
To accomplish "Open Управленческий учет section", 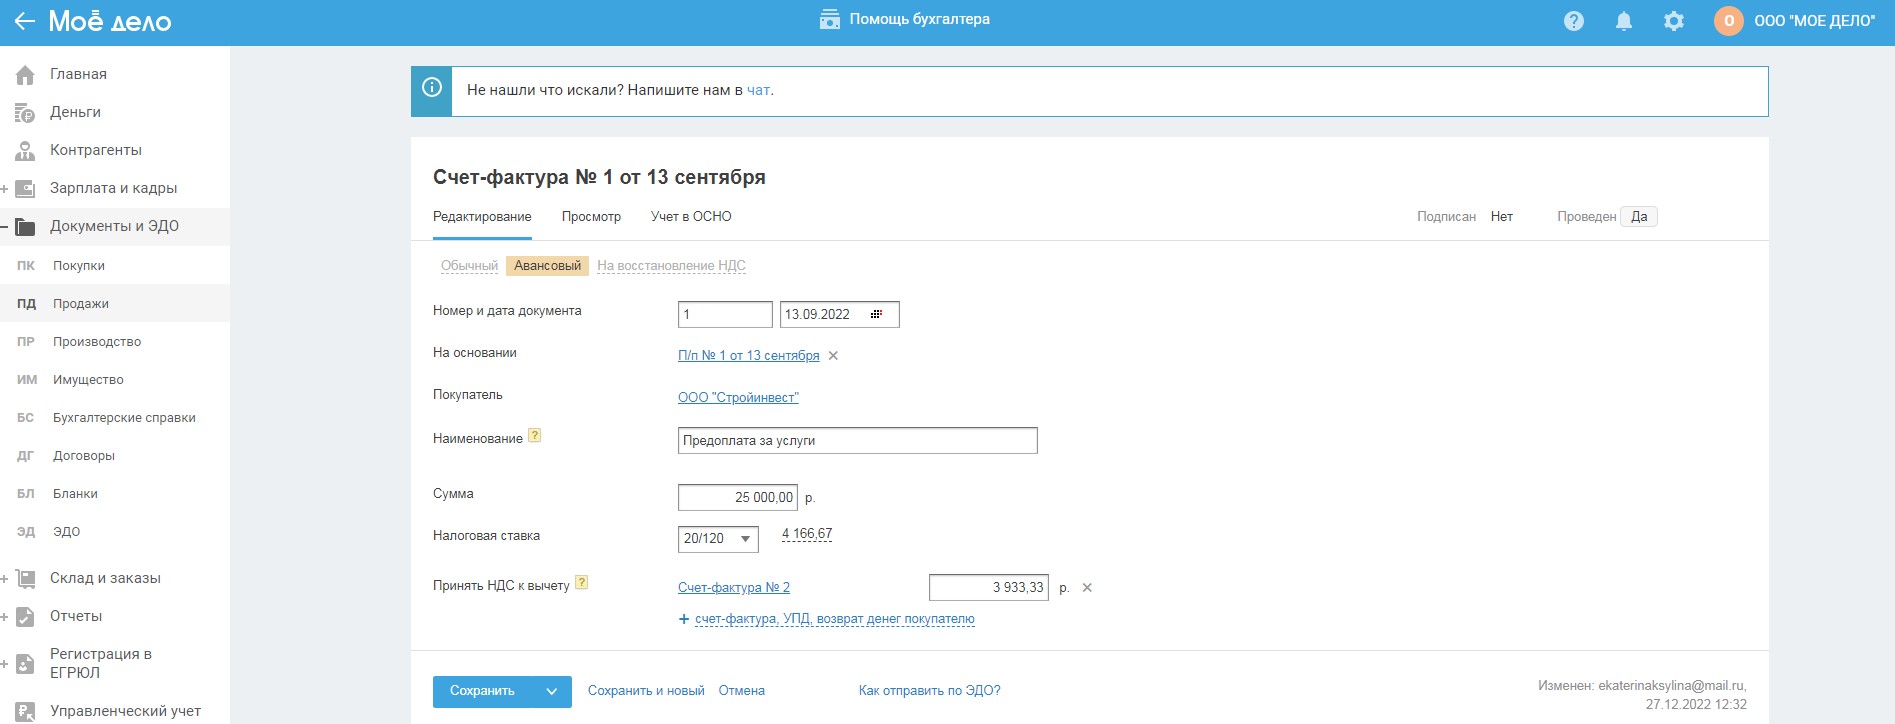I will tap(125, 711).
